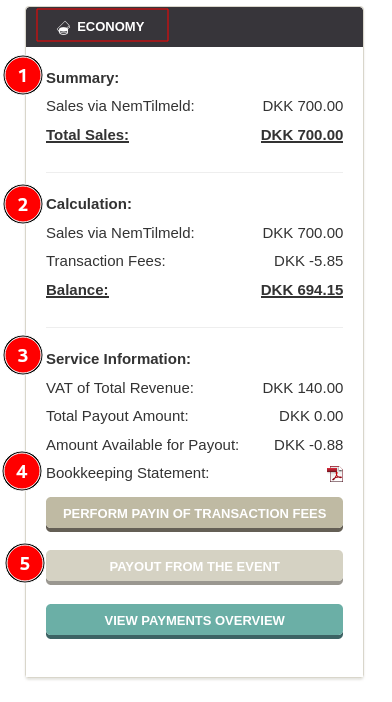Click red marker number 3
The width and height of the screenshot is (392, 702).
point(23,355)
